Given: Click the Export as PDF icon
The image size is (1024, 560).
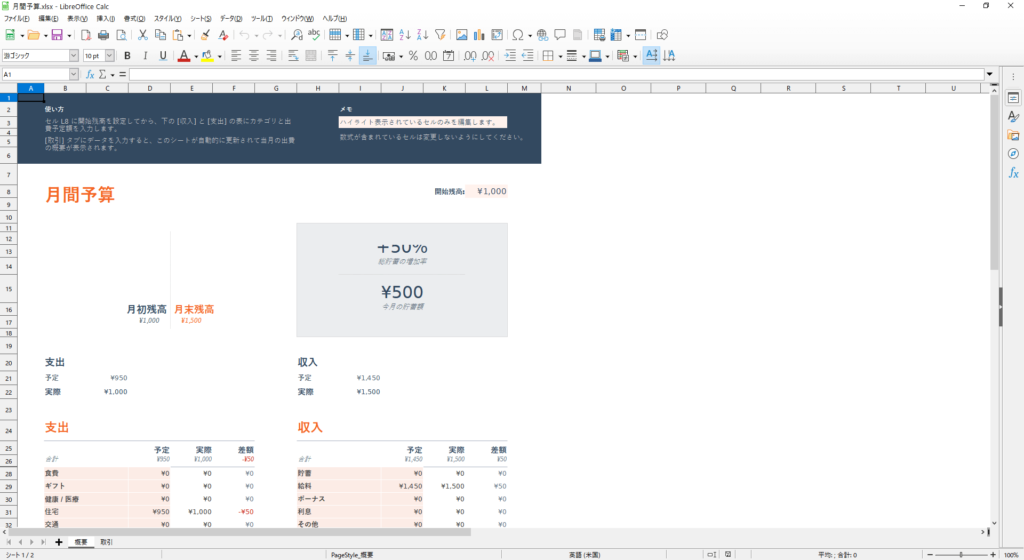Looking at the screenshot, I should point(86,35).
